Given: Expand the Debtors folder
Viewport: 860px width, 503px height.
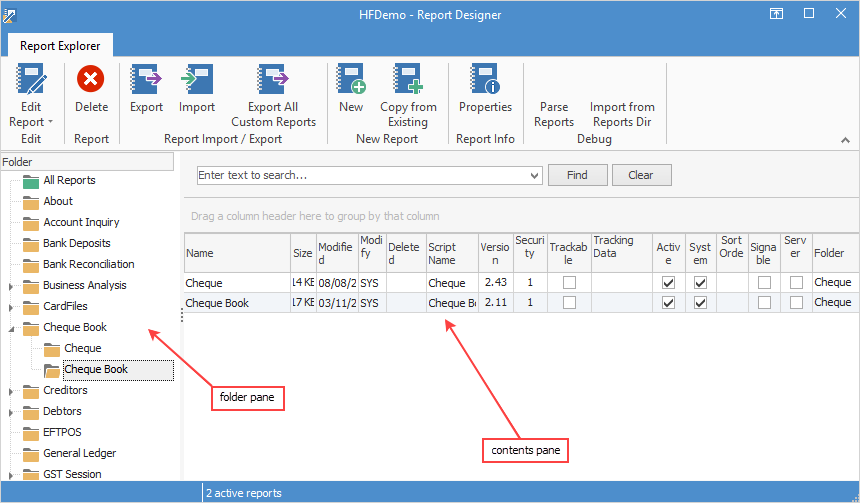Looking at the screenshot, I should click(11, 412).
